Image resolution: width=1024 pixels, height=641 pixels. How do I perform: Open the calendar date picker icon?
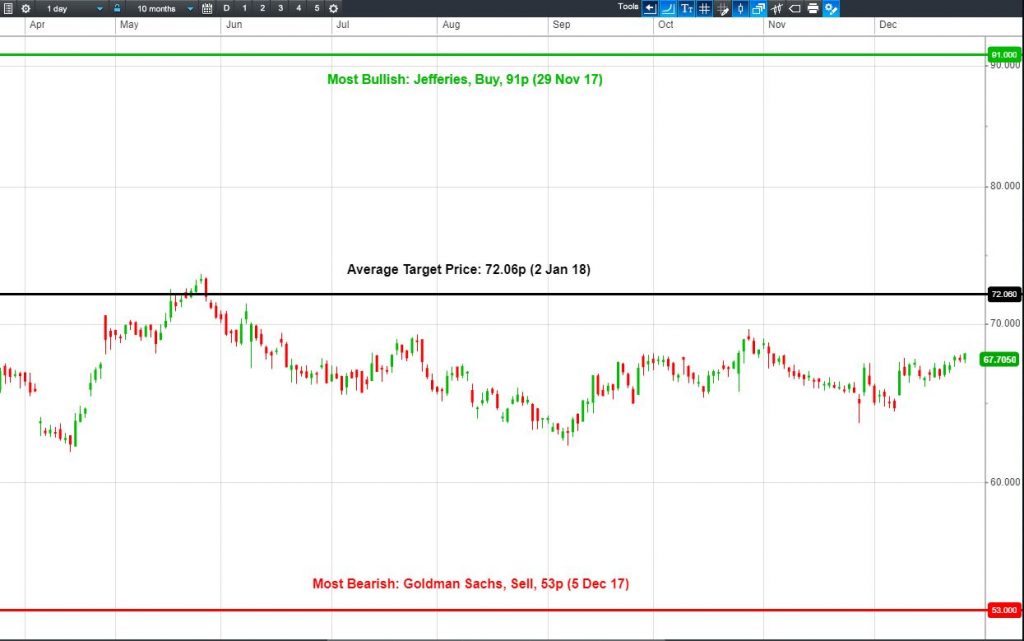207,8
